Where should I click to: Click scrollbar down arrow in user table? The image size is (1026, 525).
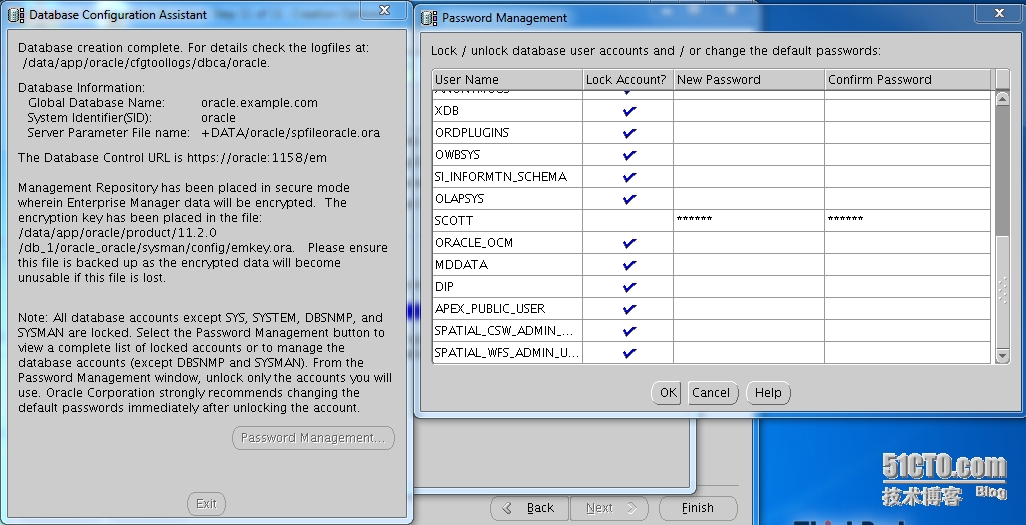[x=1002, y=355]
